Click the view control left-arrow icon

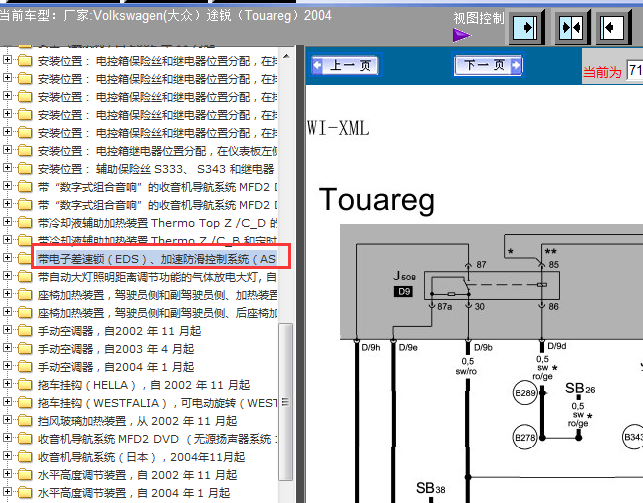[x=612, y=27]
